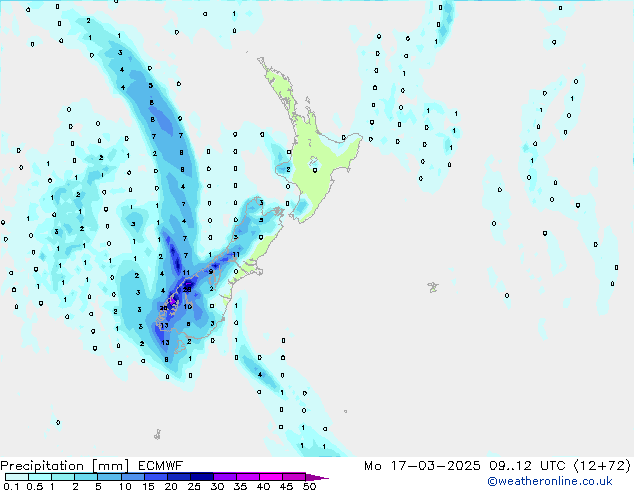This screenshot has height=490, width=634.
Task: Click the '11' value near northern South Island
Action: click(x=236, y=254)
